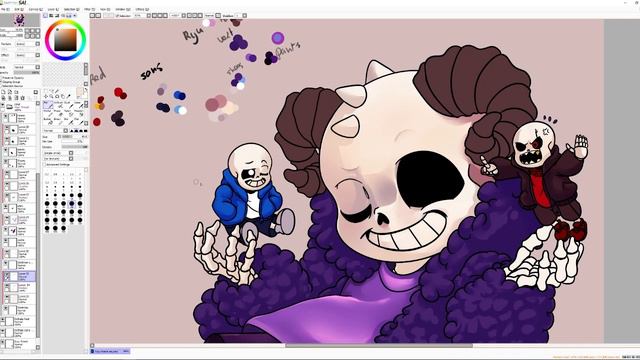
Task: Select the Zoom tool
Action: tap(51, 97)
